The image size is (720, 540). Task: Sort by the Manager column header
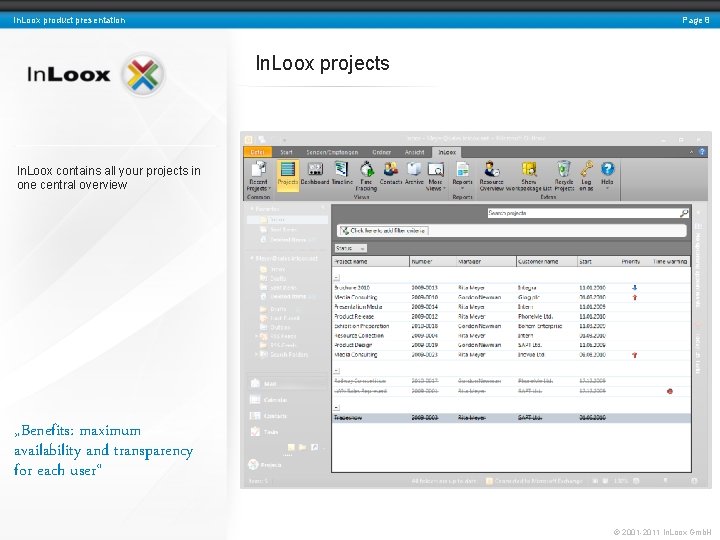486,261
